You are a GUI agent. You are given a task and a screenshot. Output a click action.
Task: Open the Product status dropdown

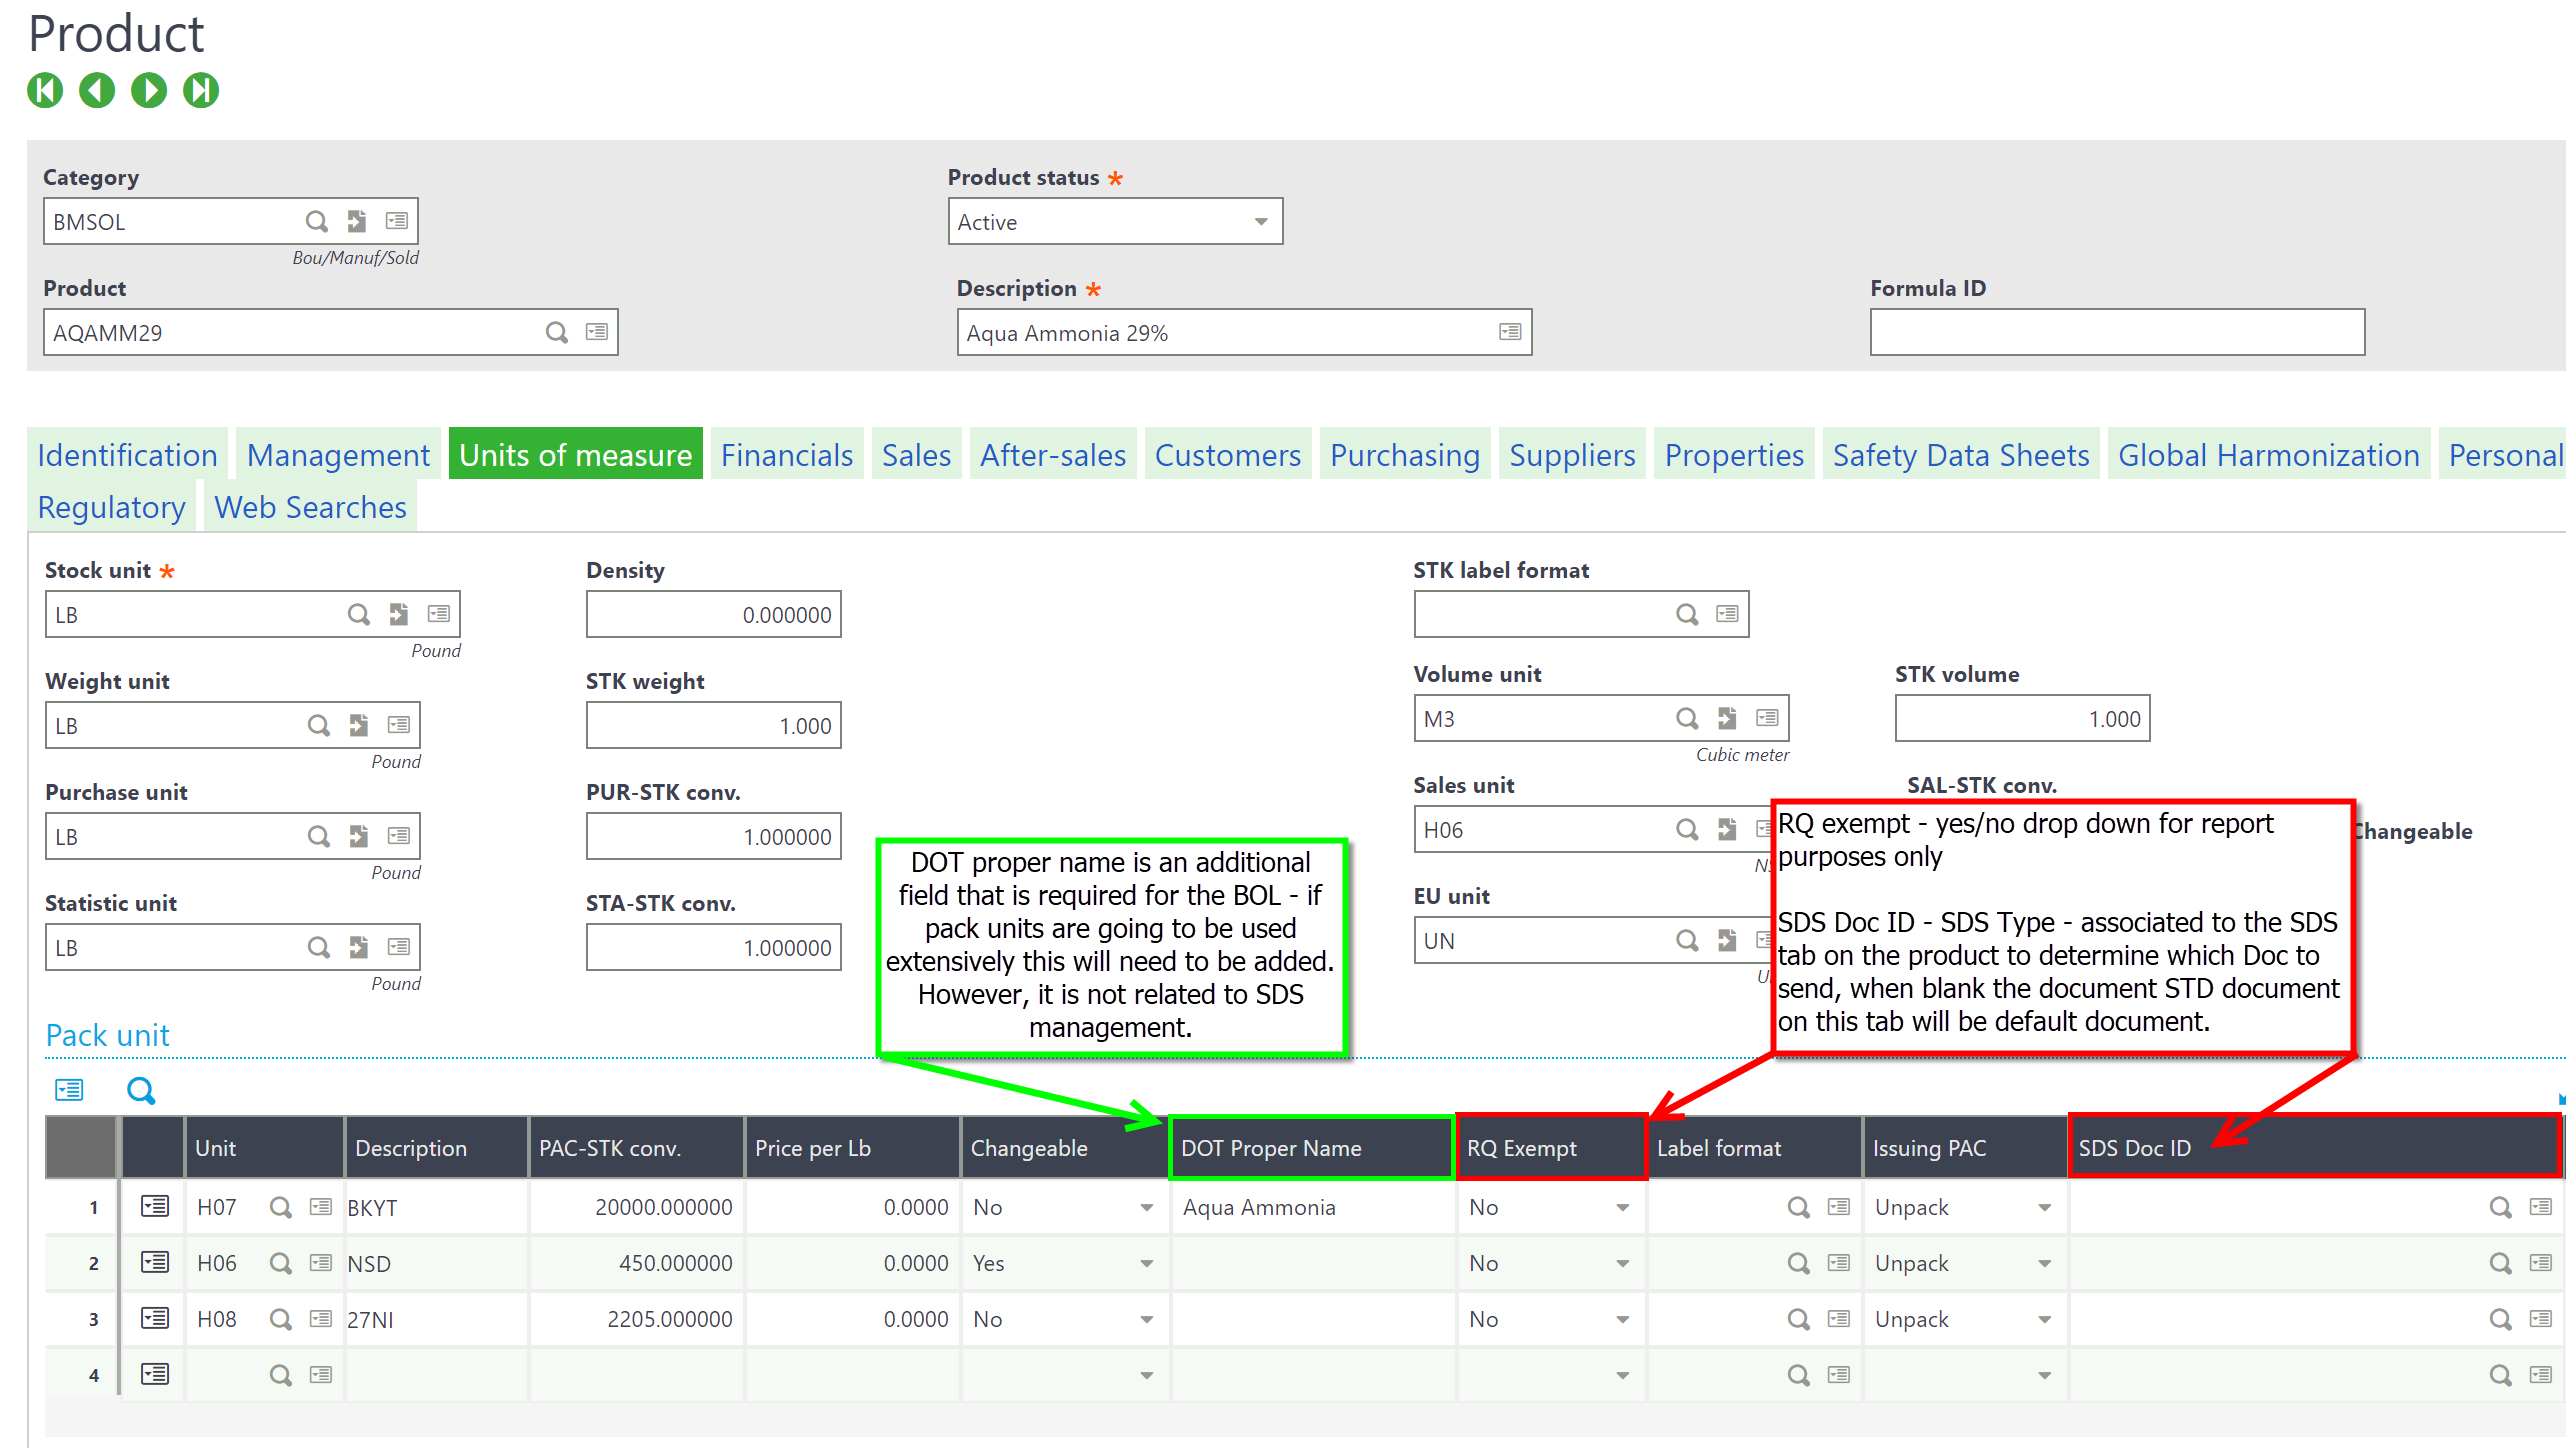(x=1261, y=221)
